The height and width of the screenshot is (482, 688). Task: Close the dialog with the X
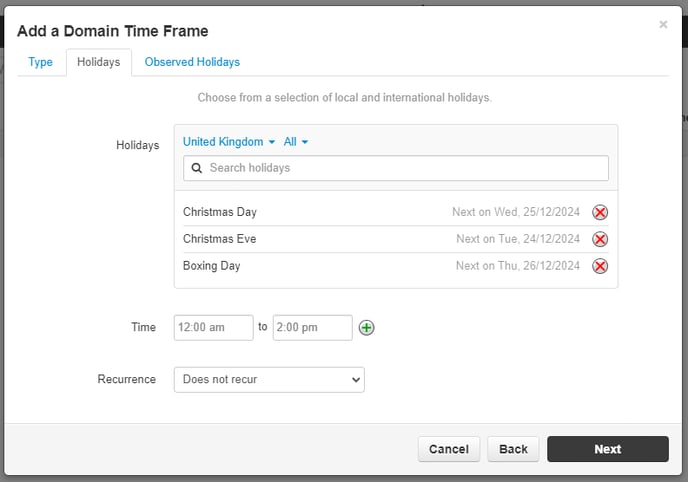(663, 25)
